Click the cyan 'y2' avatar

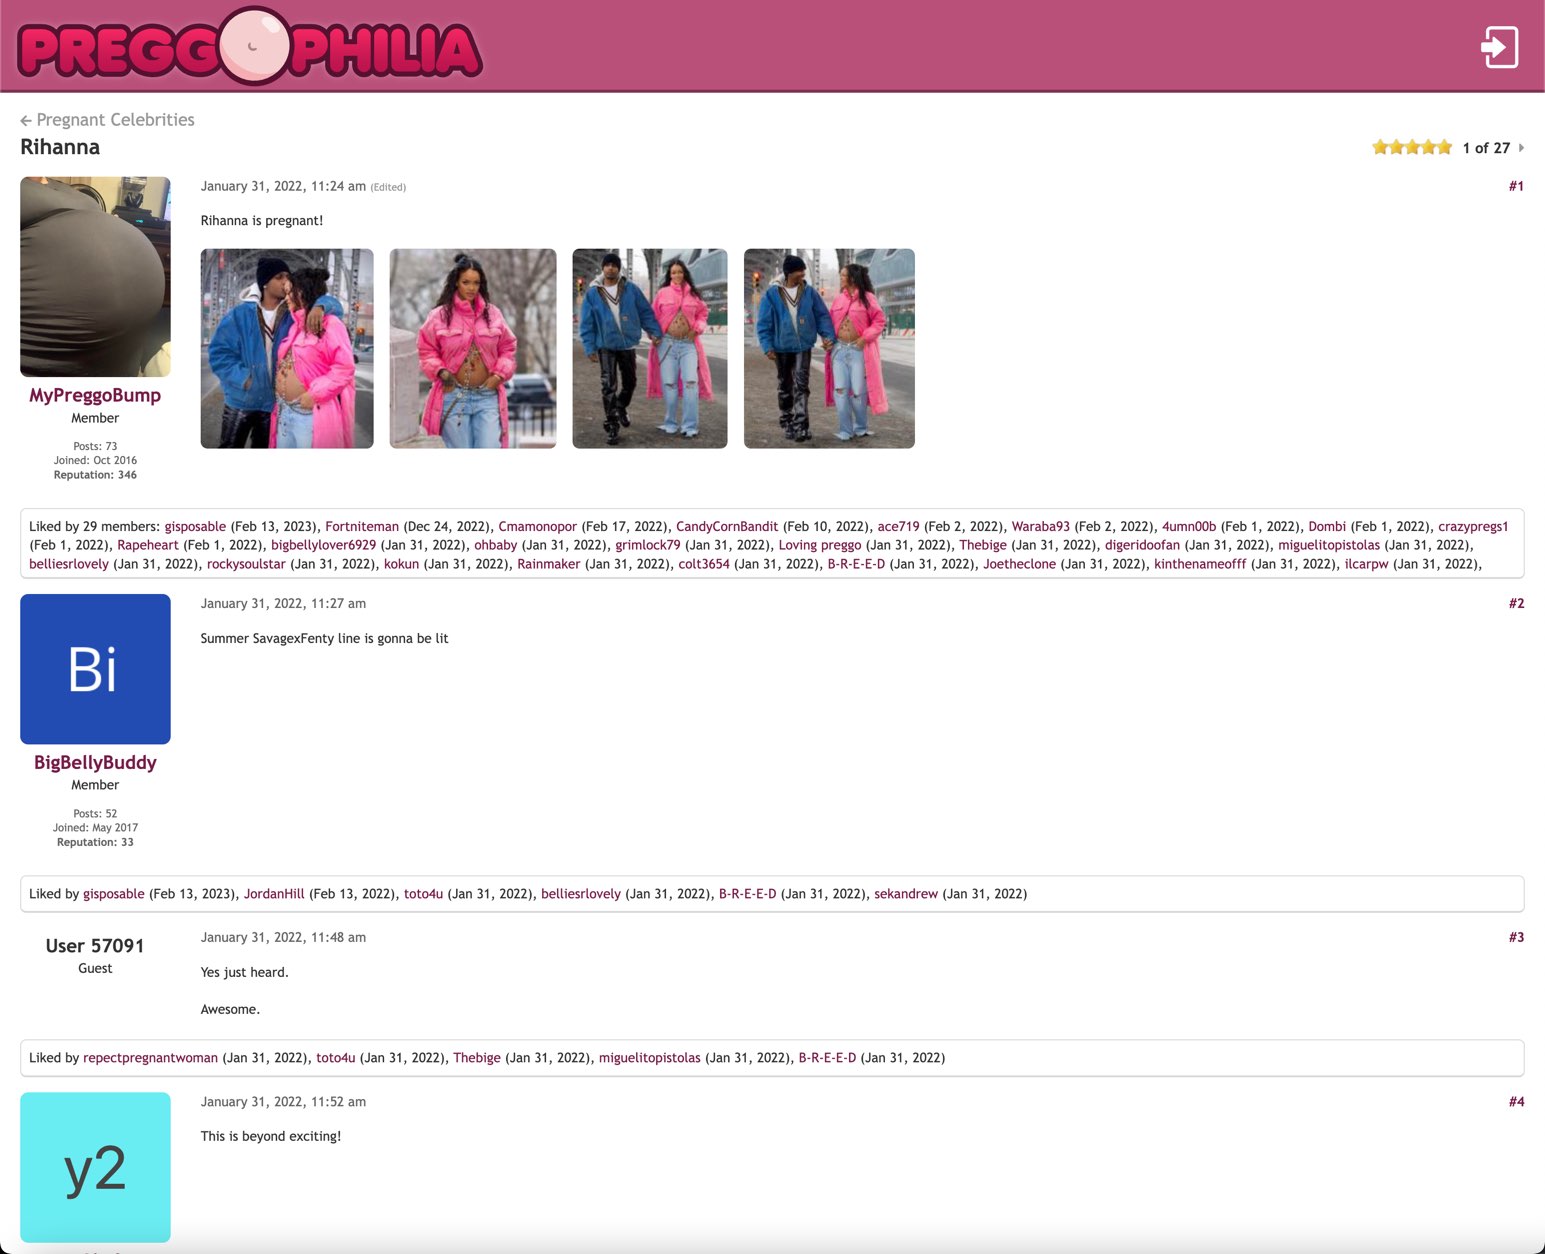[x=95, y=1167]
